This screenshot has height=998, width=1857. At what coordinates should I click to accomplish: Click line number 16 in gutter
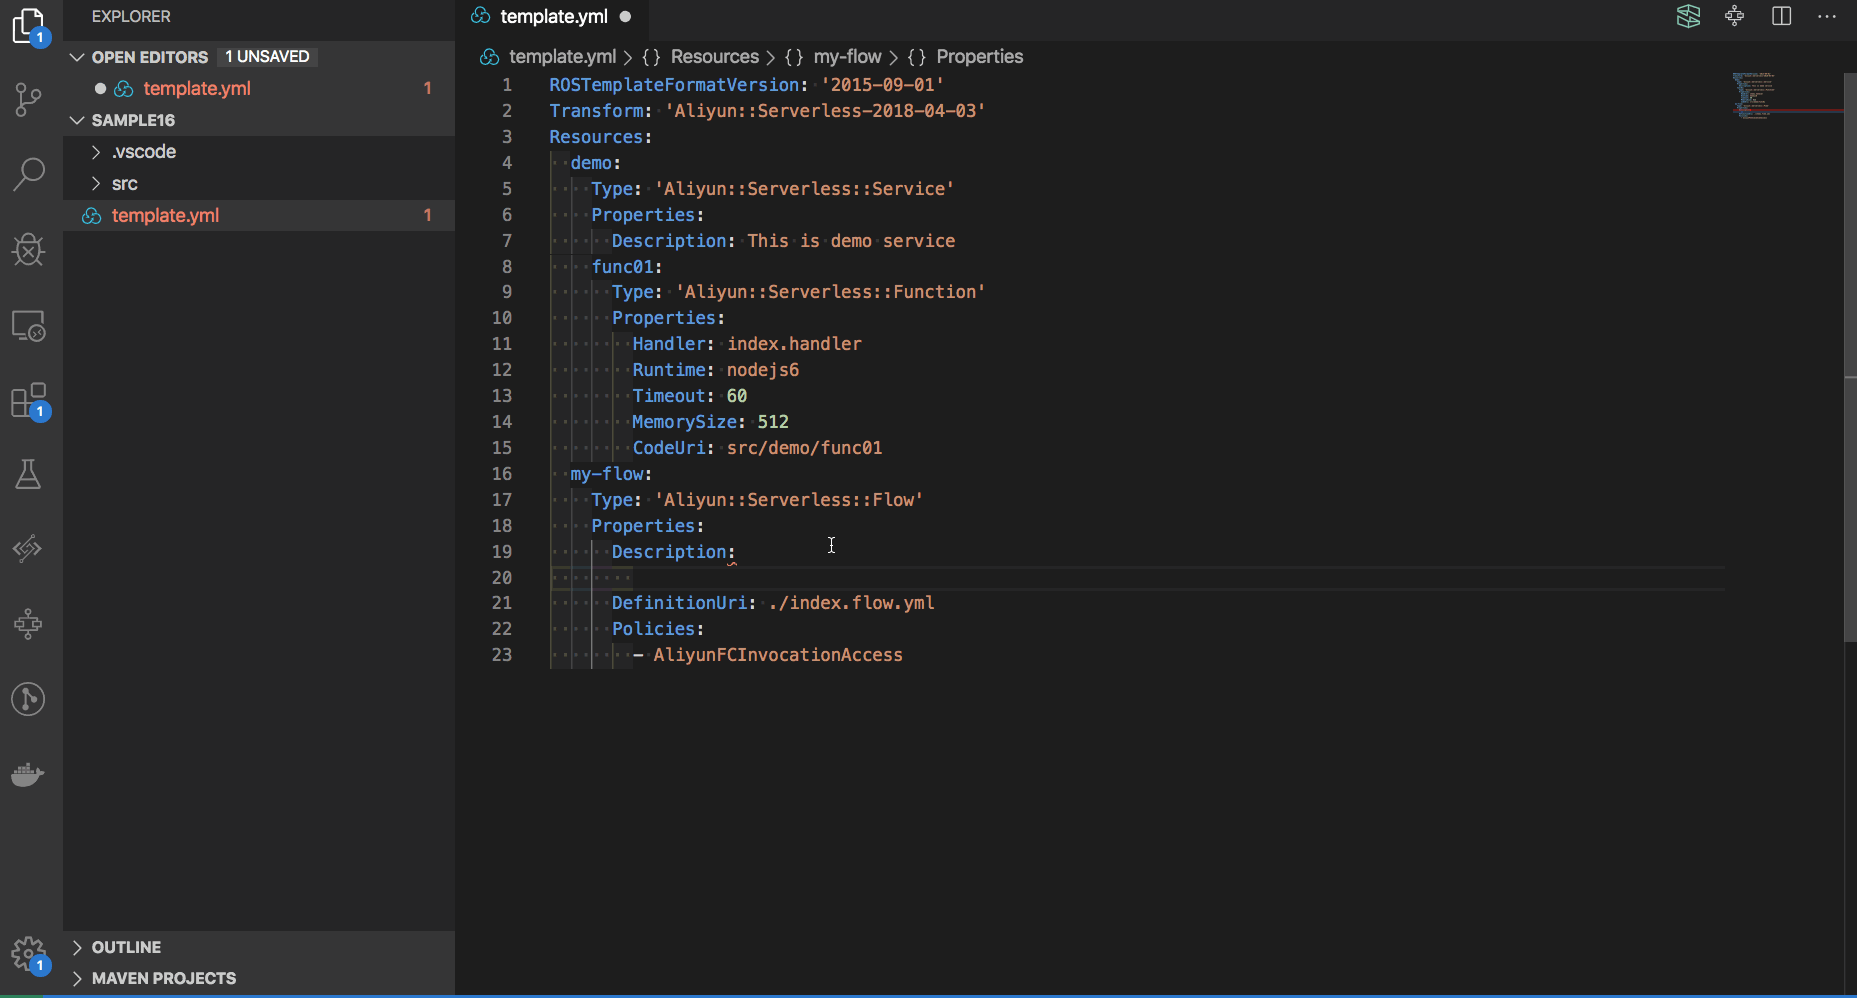pos(502,474)
